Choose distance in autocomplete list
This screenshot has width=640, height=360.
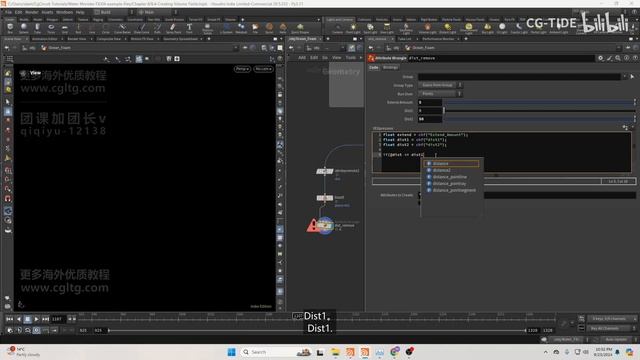pyautogui.click(x=452, y=163)
